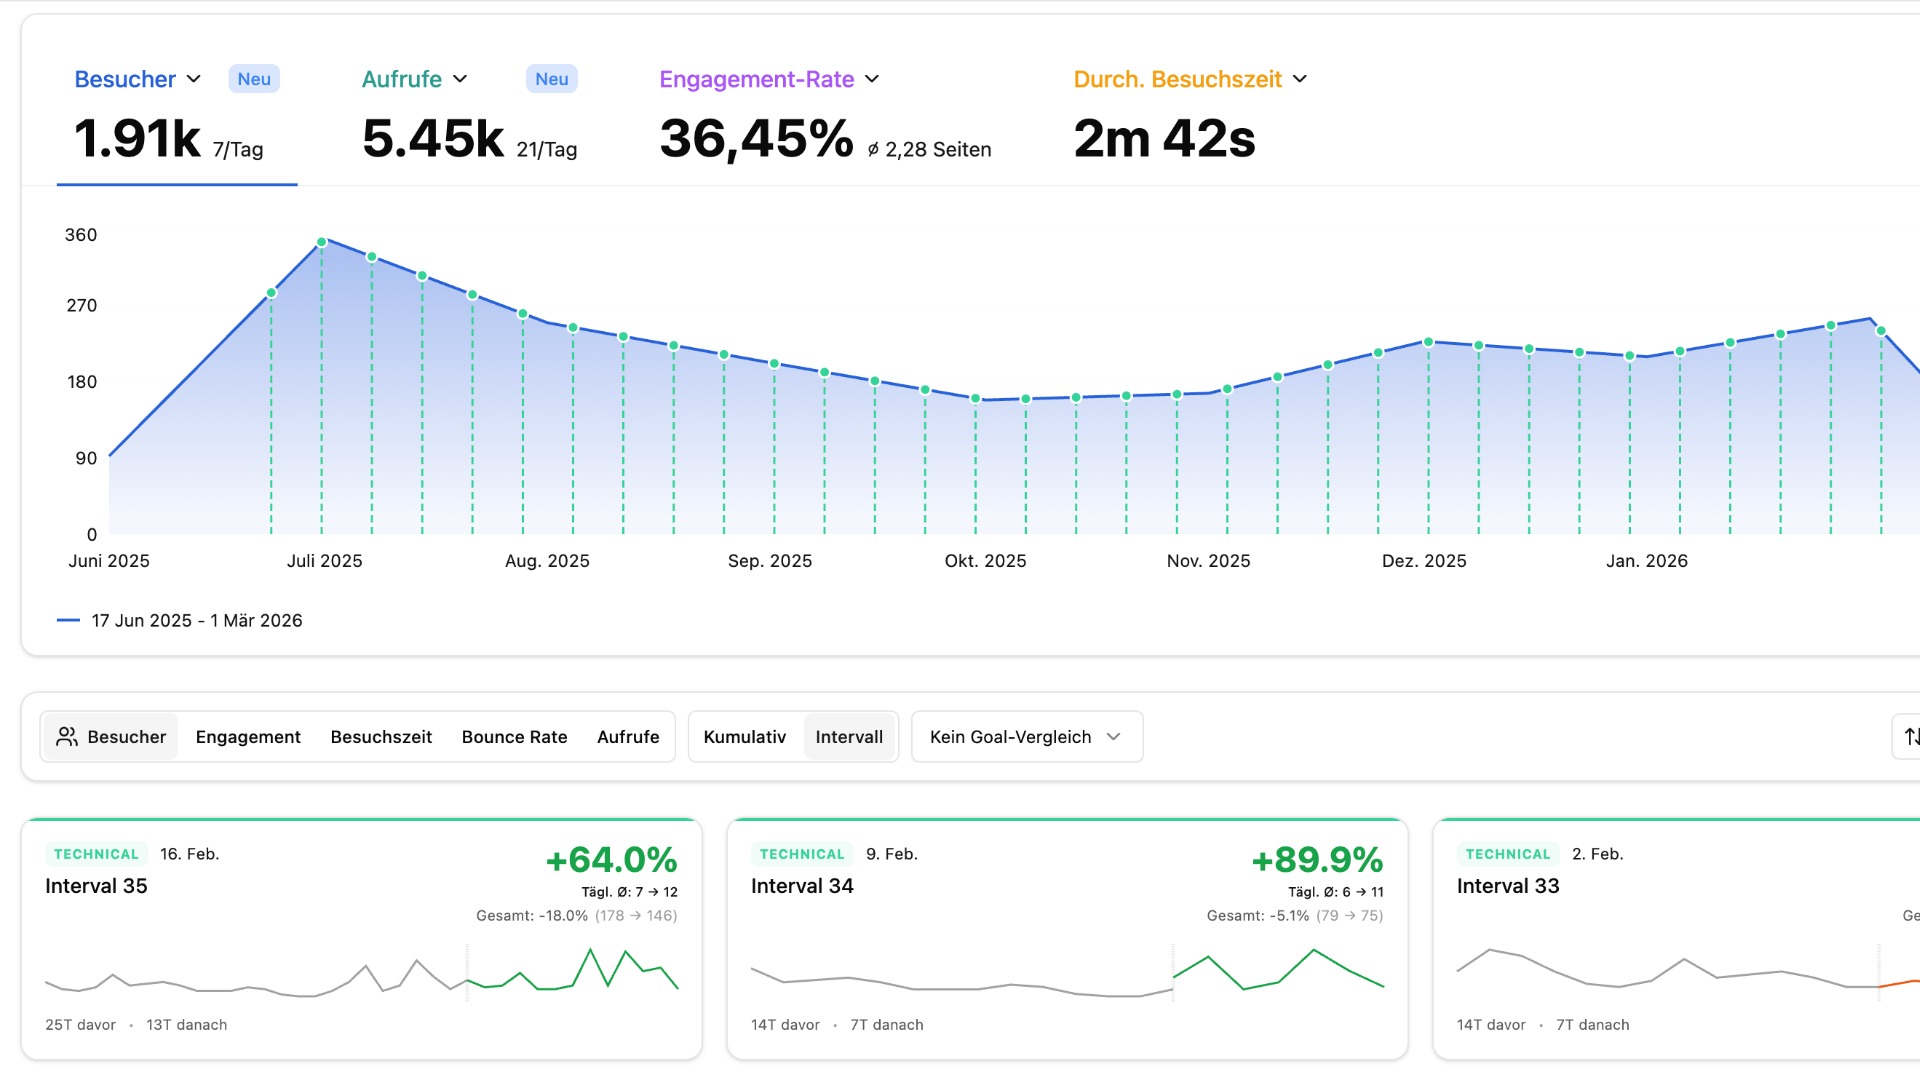Click the Durch. Besuchszeit metric heading

tap(1177, 79)
